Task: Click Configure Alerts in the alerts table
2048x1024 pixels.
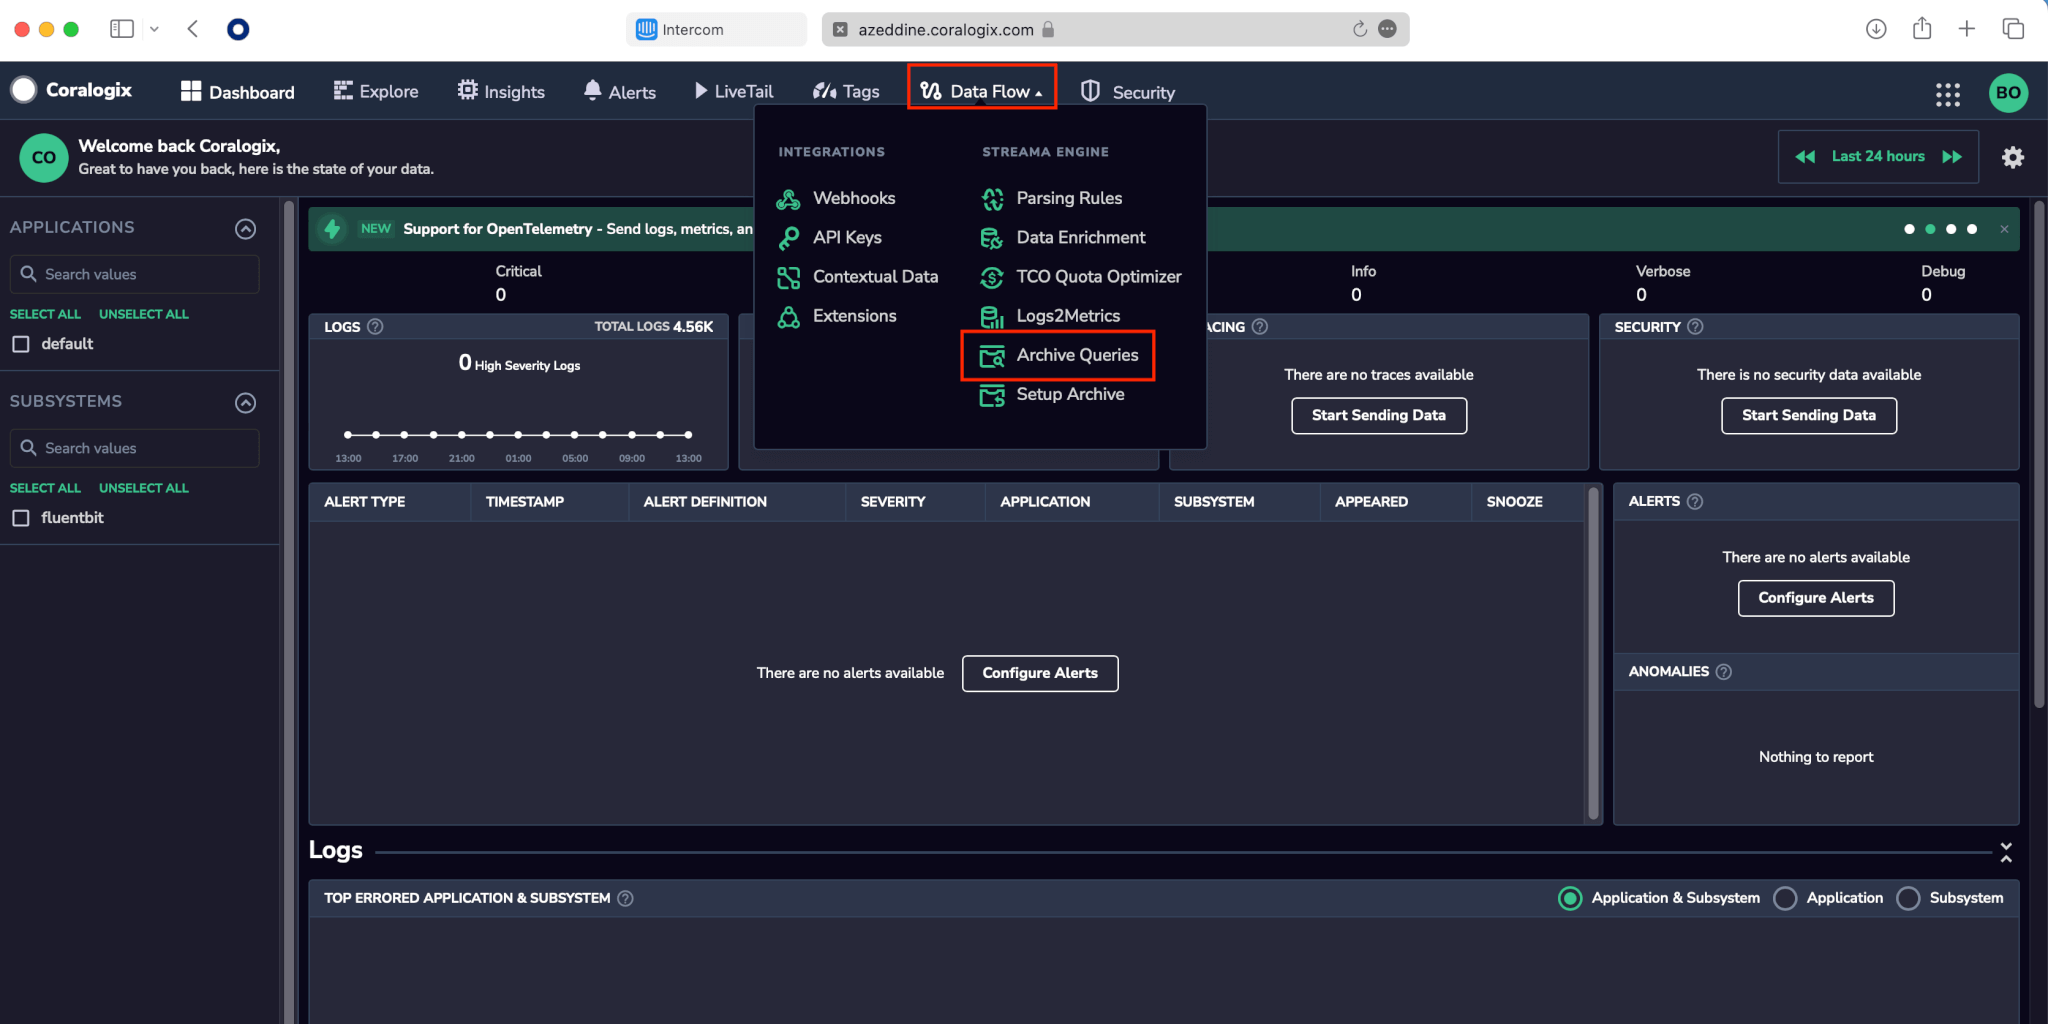Action: [x=1040, y=674]
